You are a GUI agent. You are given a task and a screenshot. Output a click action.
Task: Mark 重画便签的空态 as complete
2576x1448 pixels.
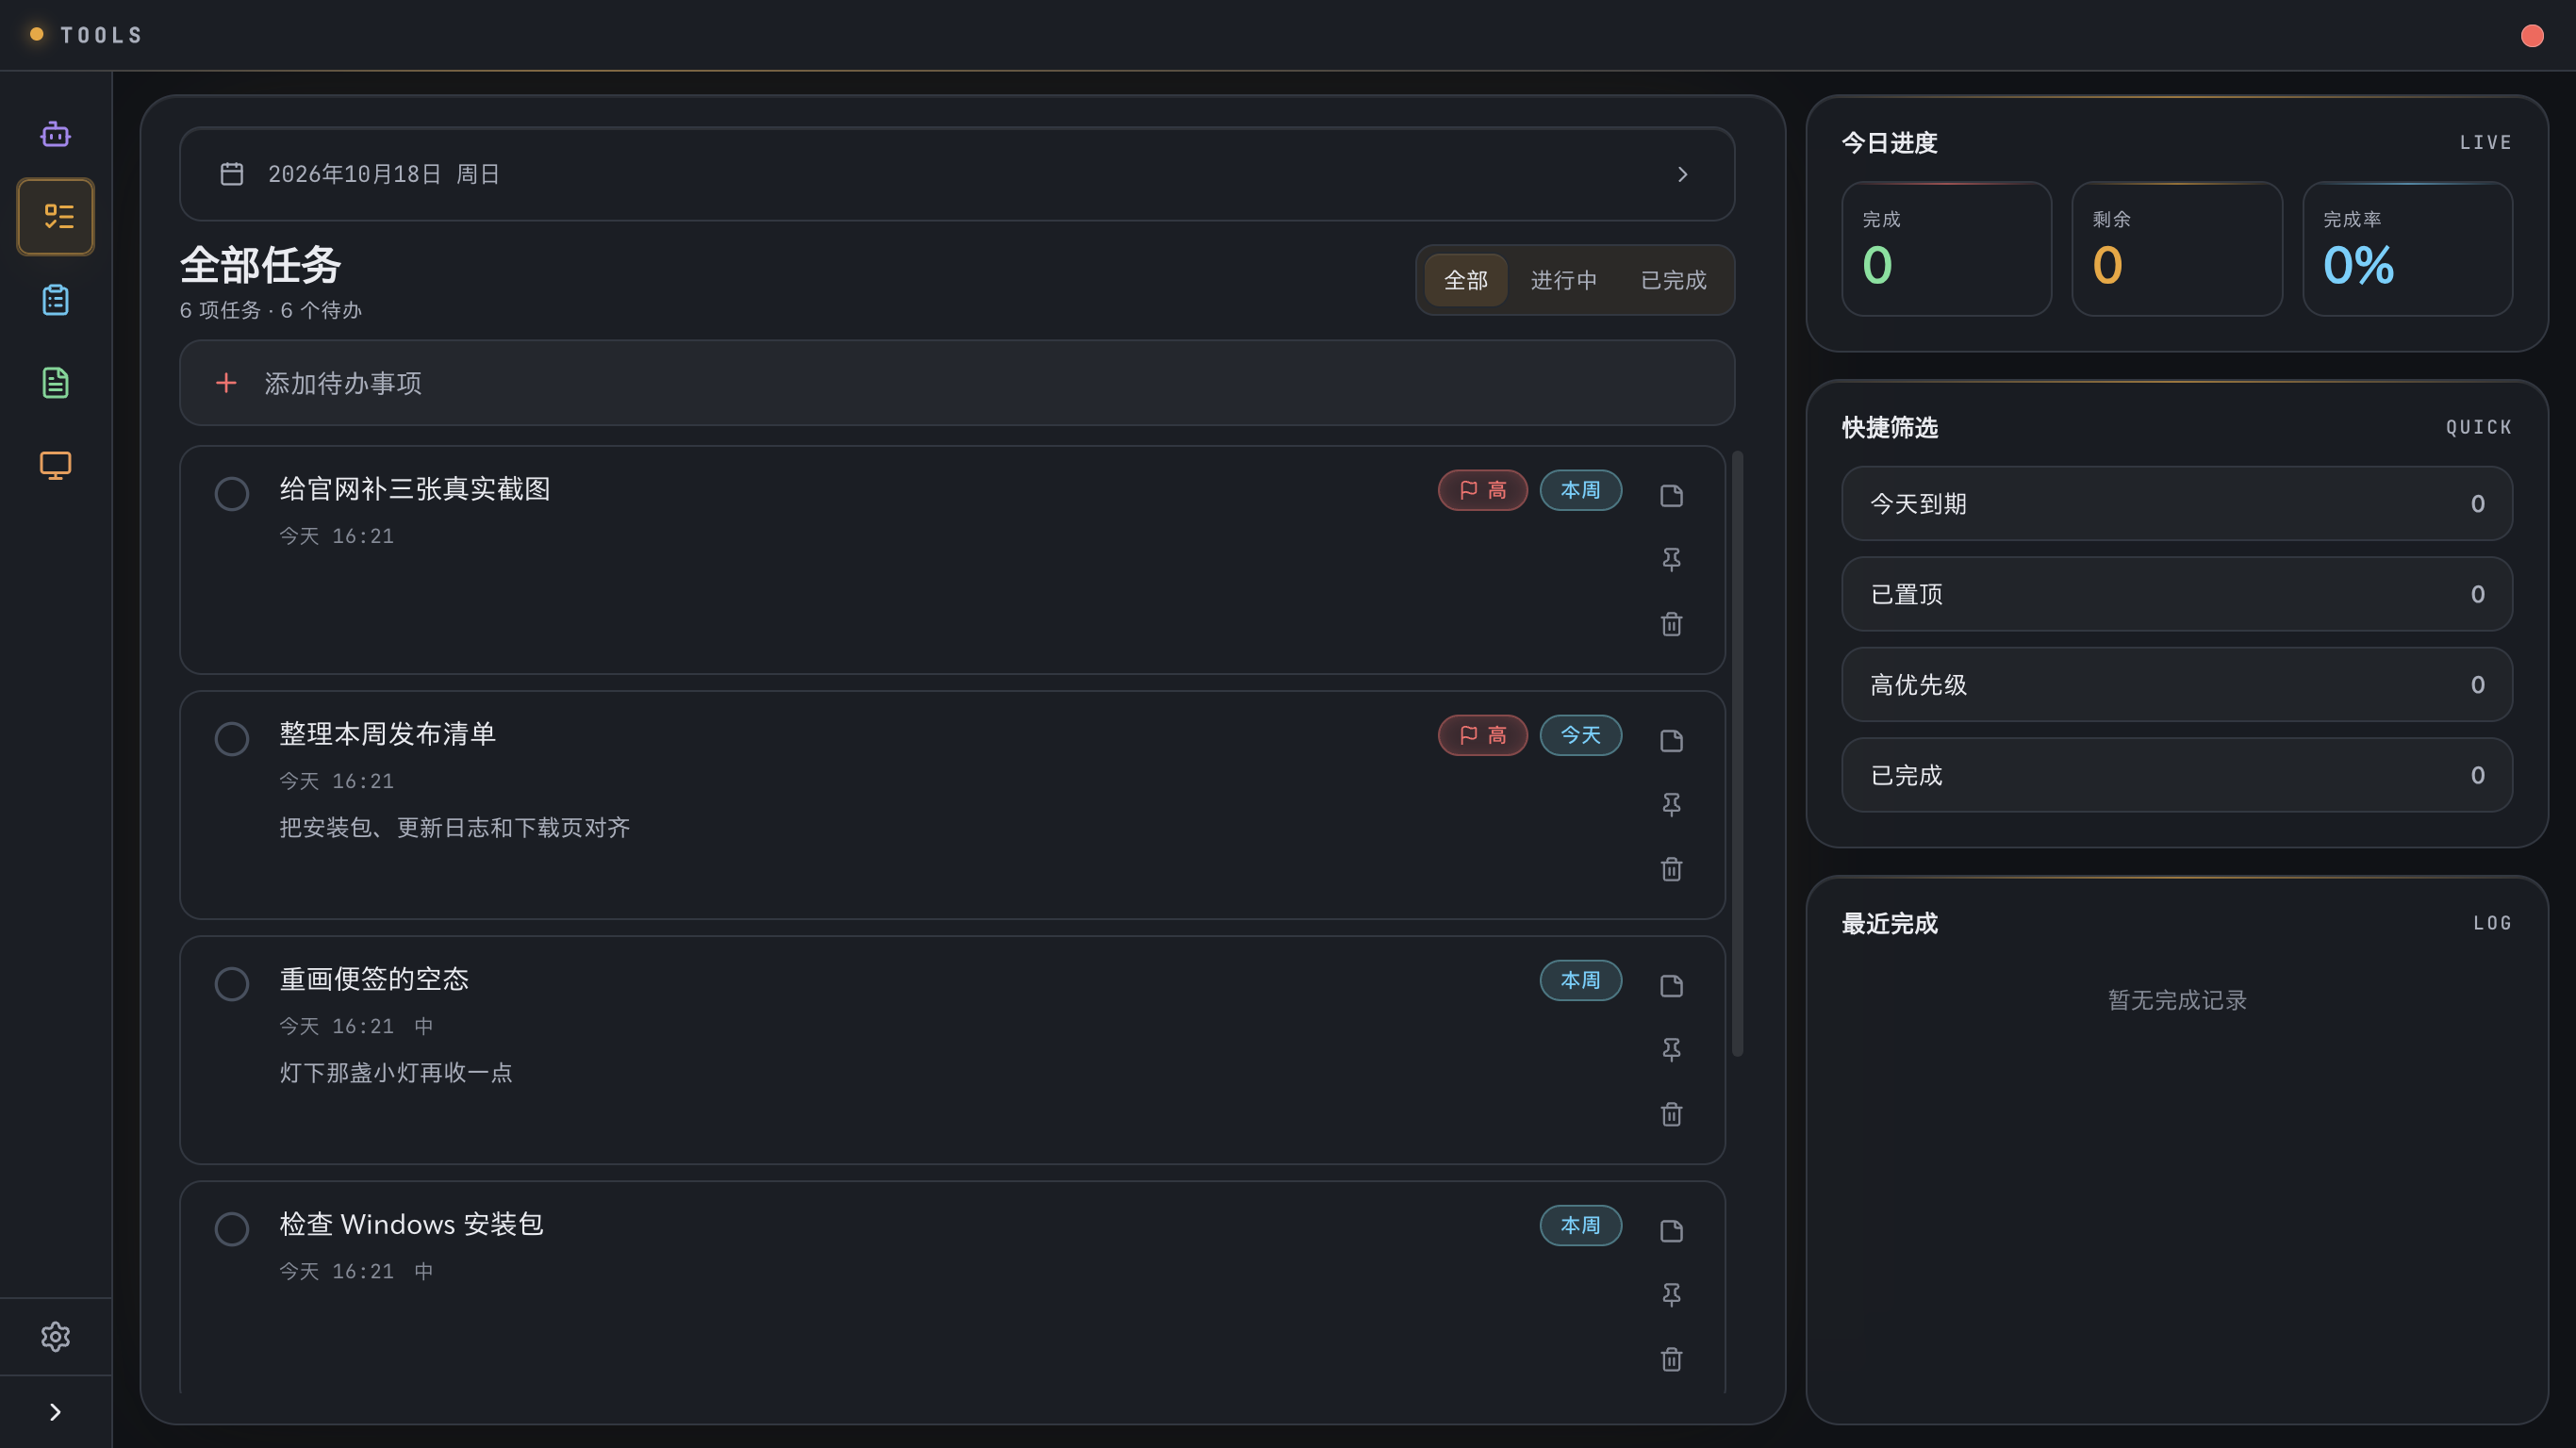[231, 983]
